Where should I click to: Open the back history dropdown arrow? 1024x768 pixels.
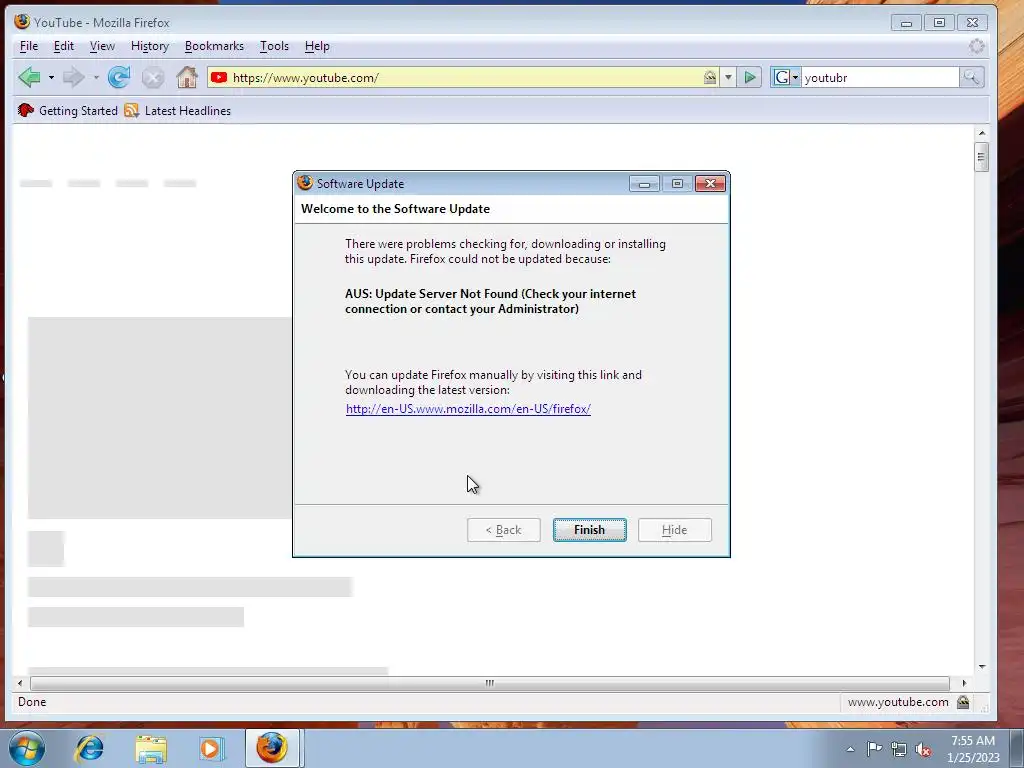tap(51, 78)
